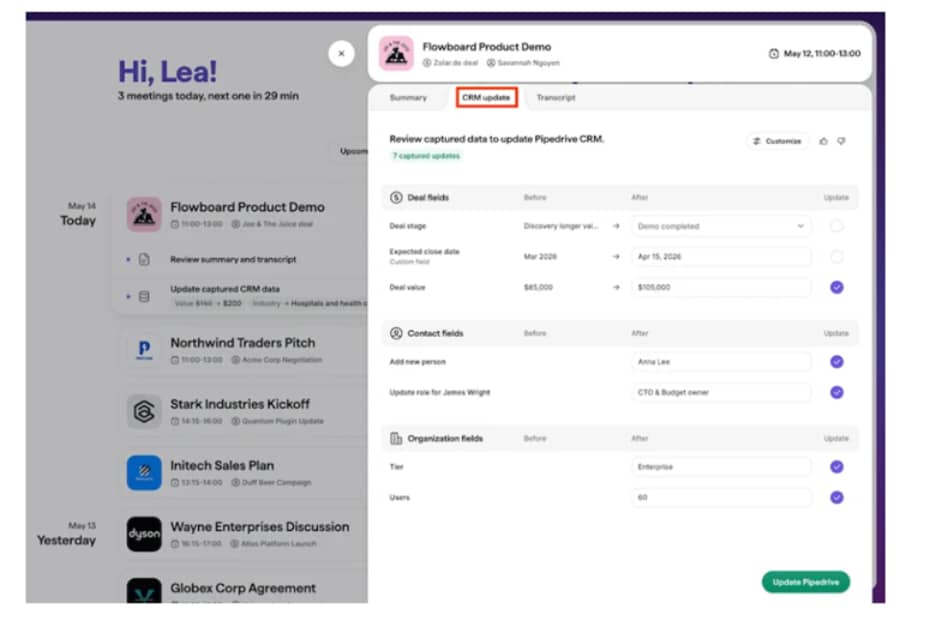Give thumbs down feedback
This screenshot has width=936, height=627.
[841, 141]
